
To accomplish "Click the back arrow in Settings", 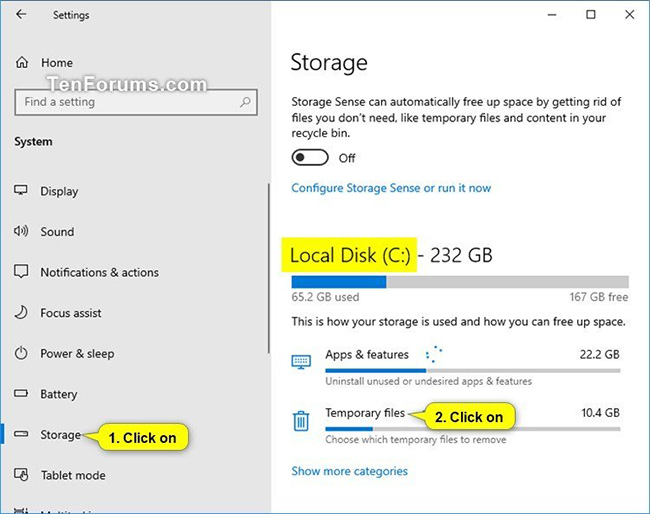I will click(x=22, y=15).
